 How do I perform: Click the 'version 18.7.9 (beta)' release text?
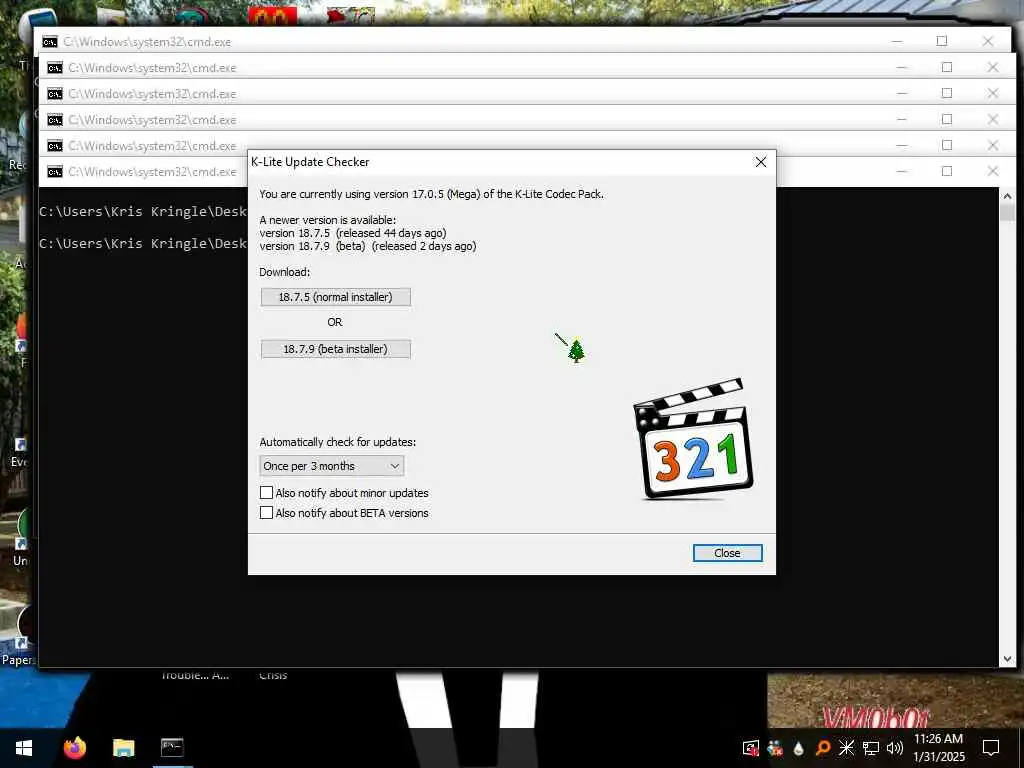click(368, 246)
